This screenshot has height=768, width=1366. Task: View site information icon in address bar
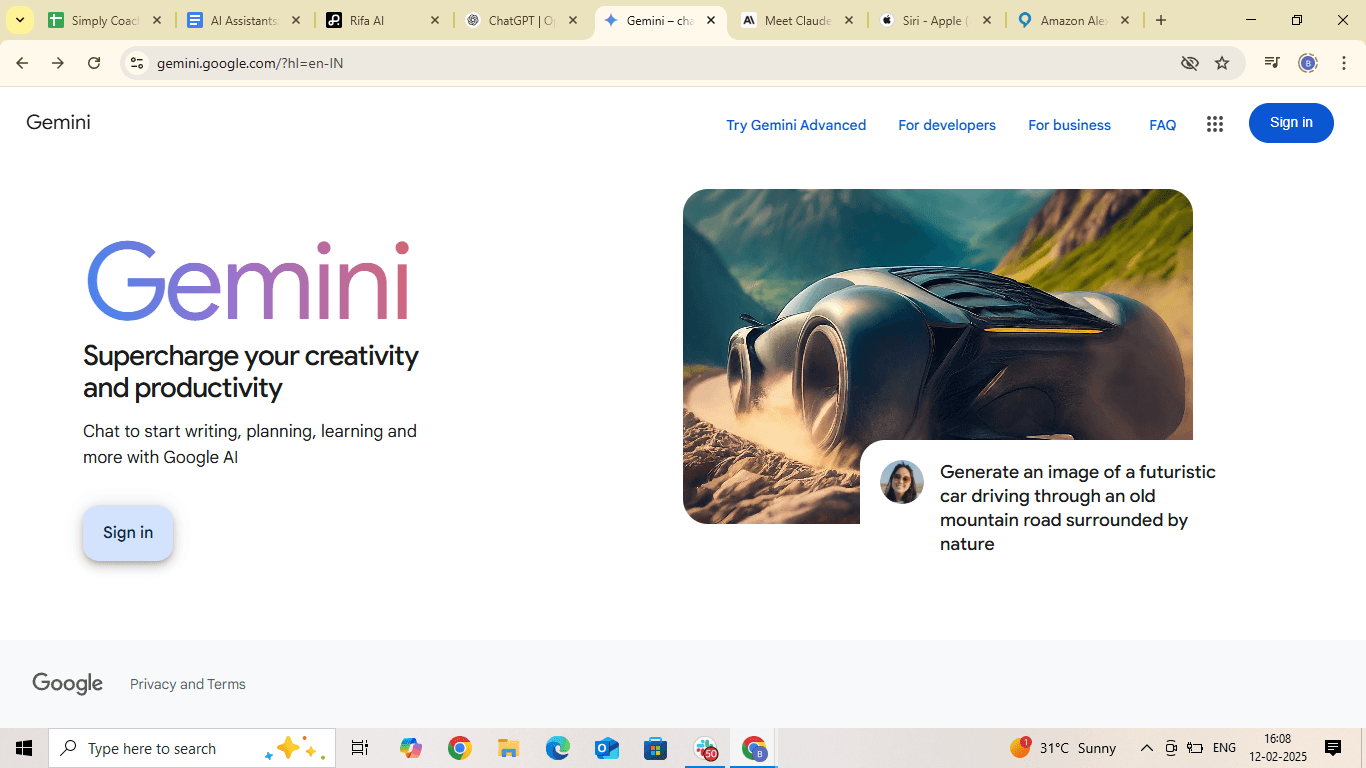tap(137, 63)
